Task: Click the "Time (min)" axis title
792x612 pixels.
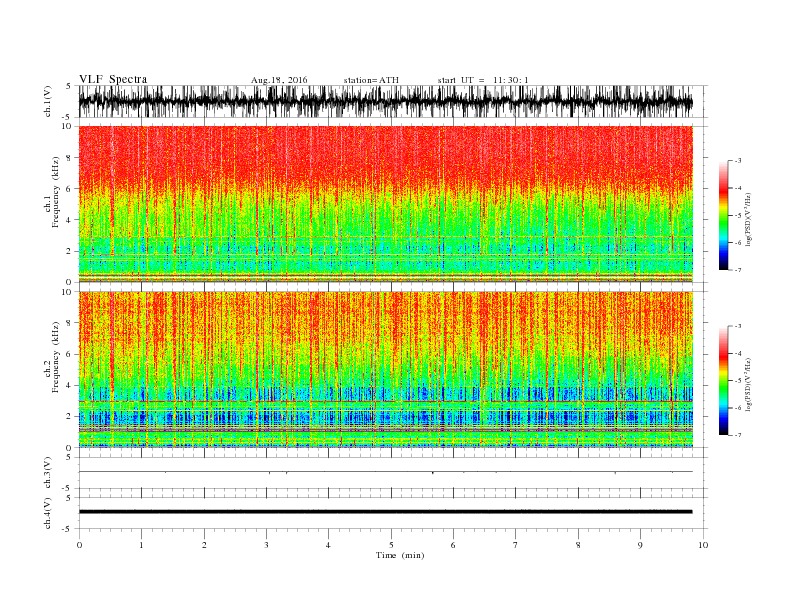Action: (x=400, y=555)
